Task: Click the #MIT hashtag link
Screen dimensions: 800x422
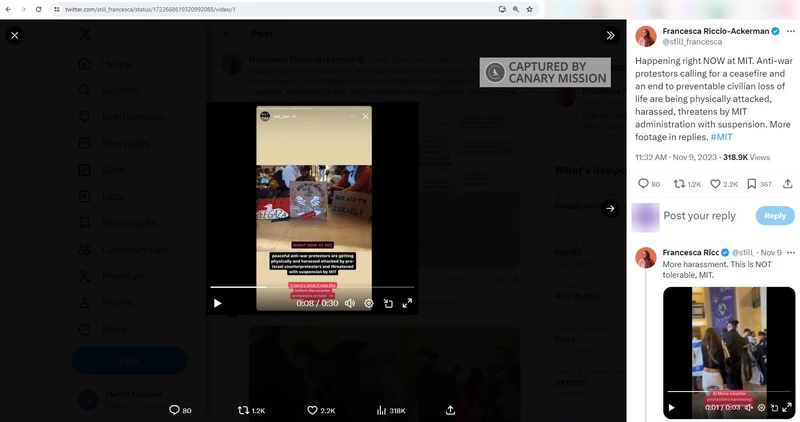Action: coord(721,136)
